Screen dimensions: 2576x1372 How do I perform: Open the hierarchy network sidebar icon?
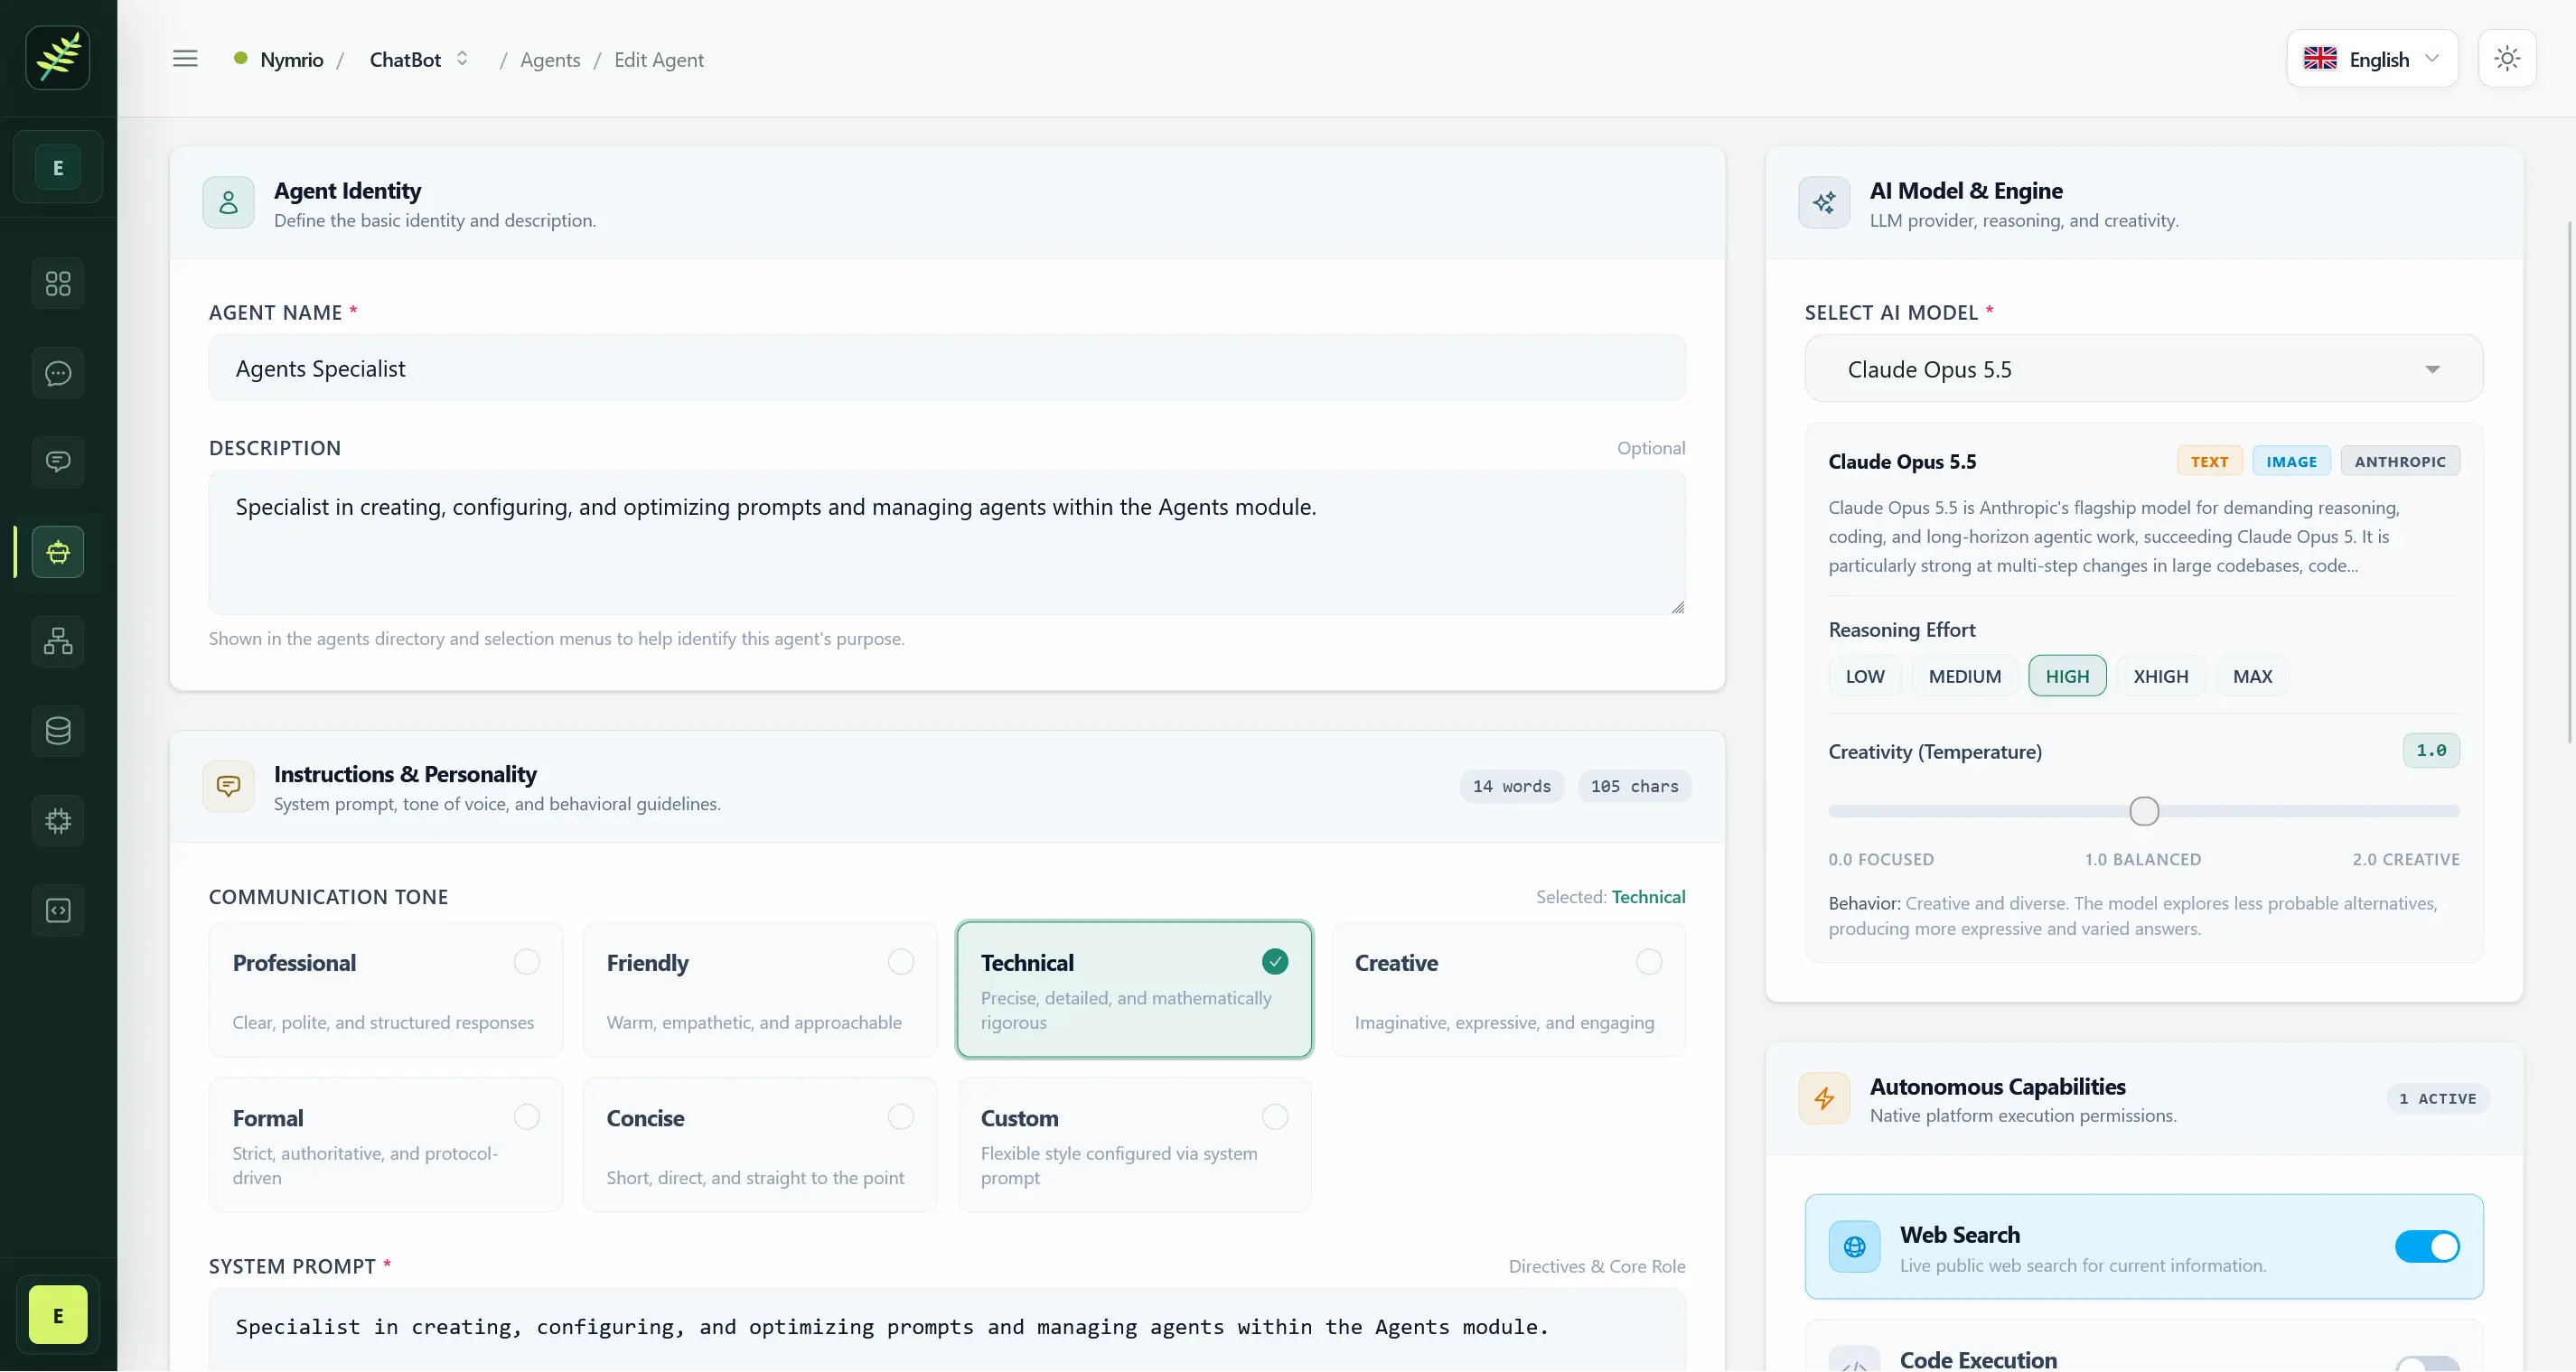pyautogui.click(x=58, y=641)
